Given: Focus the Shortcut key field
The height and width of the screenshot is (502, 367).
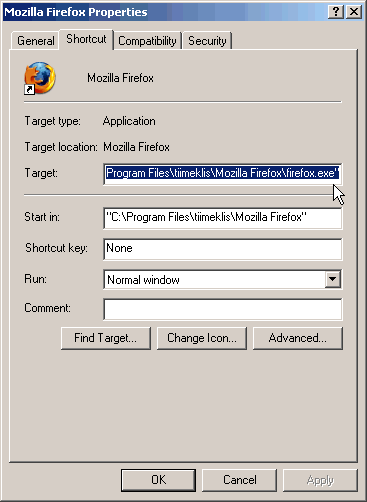Looking at the screenshot, I should click(223, 249).
